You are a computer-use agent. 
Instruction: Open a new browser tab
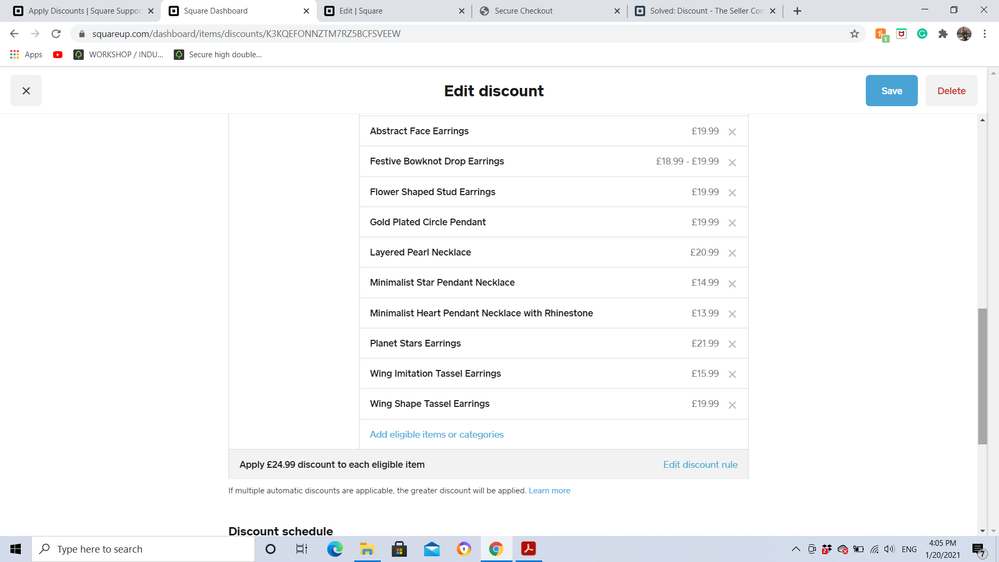tap(797, 11)
